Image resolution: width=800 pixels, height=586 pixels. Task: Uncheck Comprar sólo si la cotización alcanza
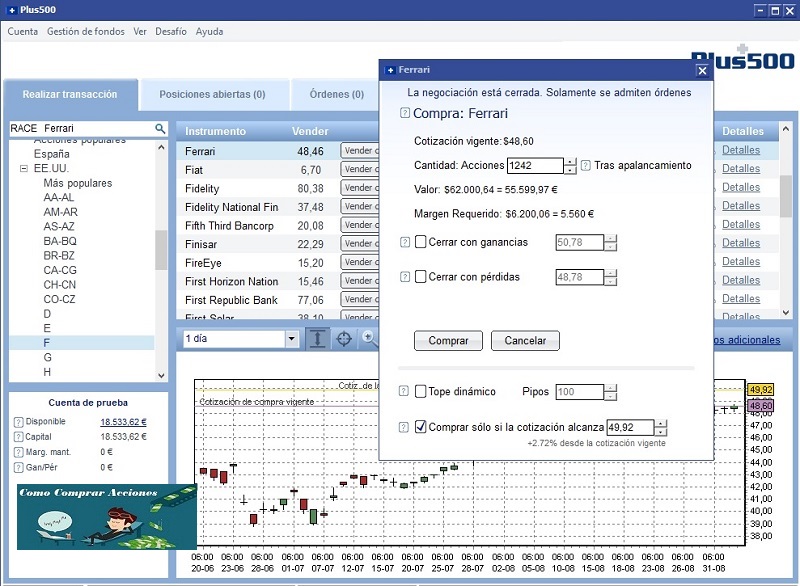click(420, 426)
